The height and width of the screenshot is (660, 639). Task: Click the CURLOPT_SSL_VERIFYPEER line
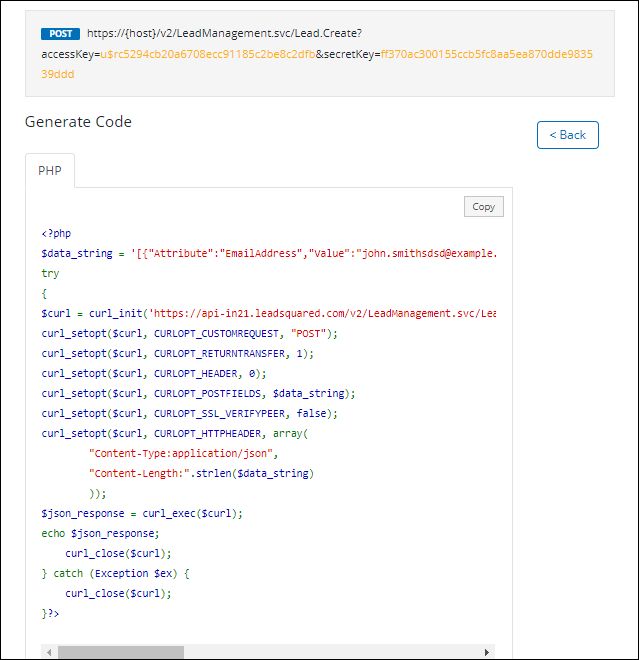pos(189,413)
